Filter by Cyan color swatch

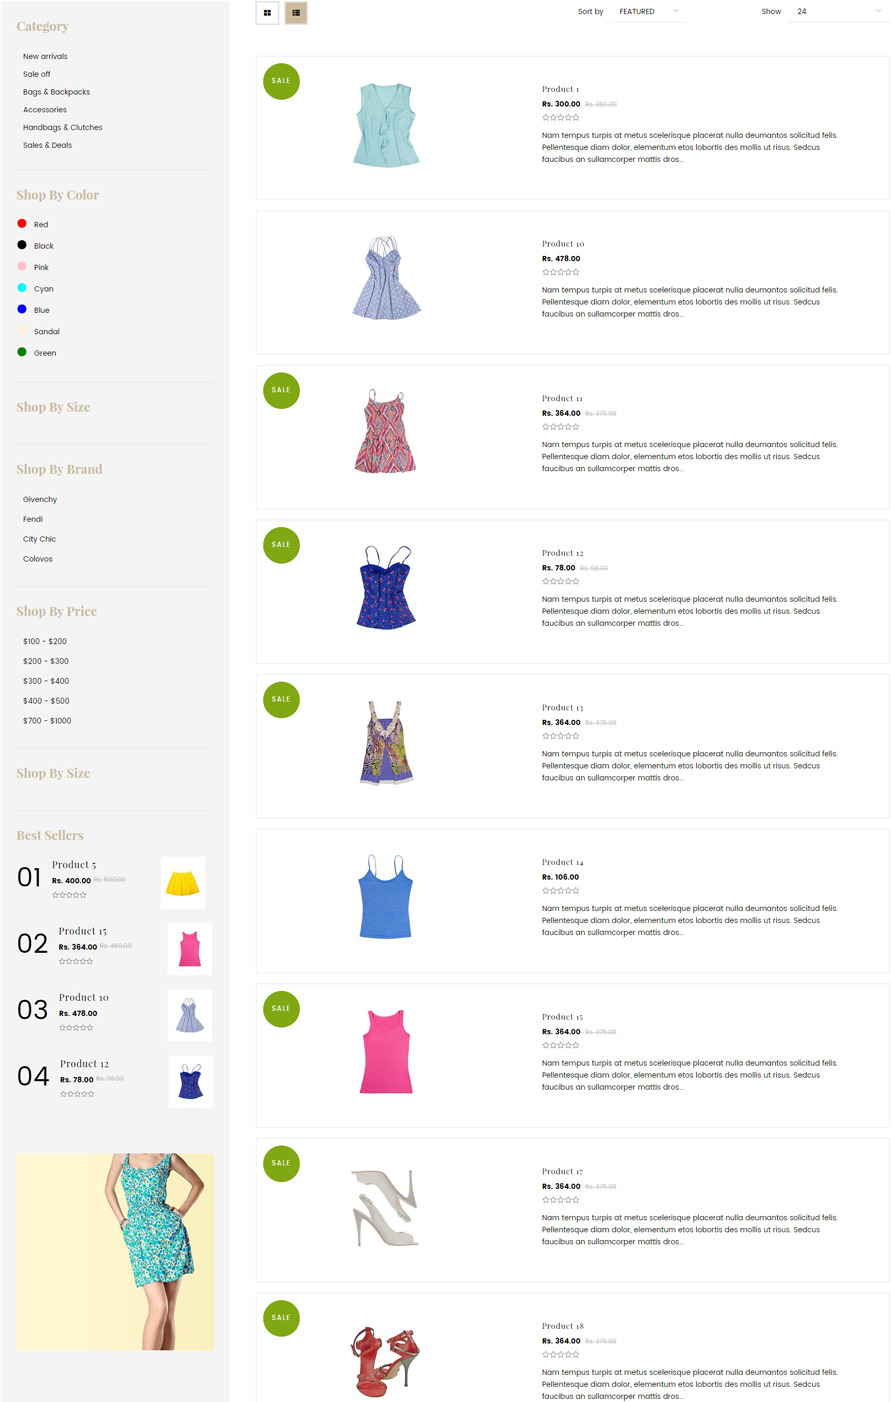pyautogui.click(x=22, y=288)
